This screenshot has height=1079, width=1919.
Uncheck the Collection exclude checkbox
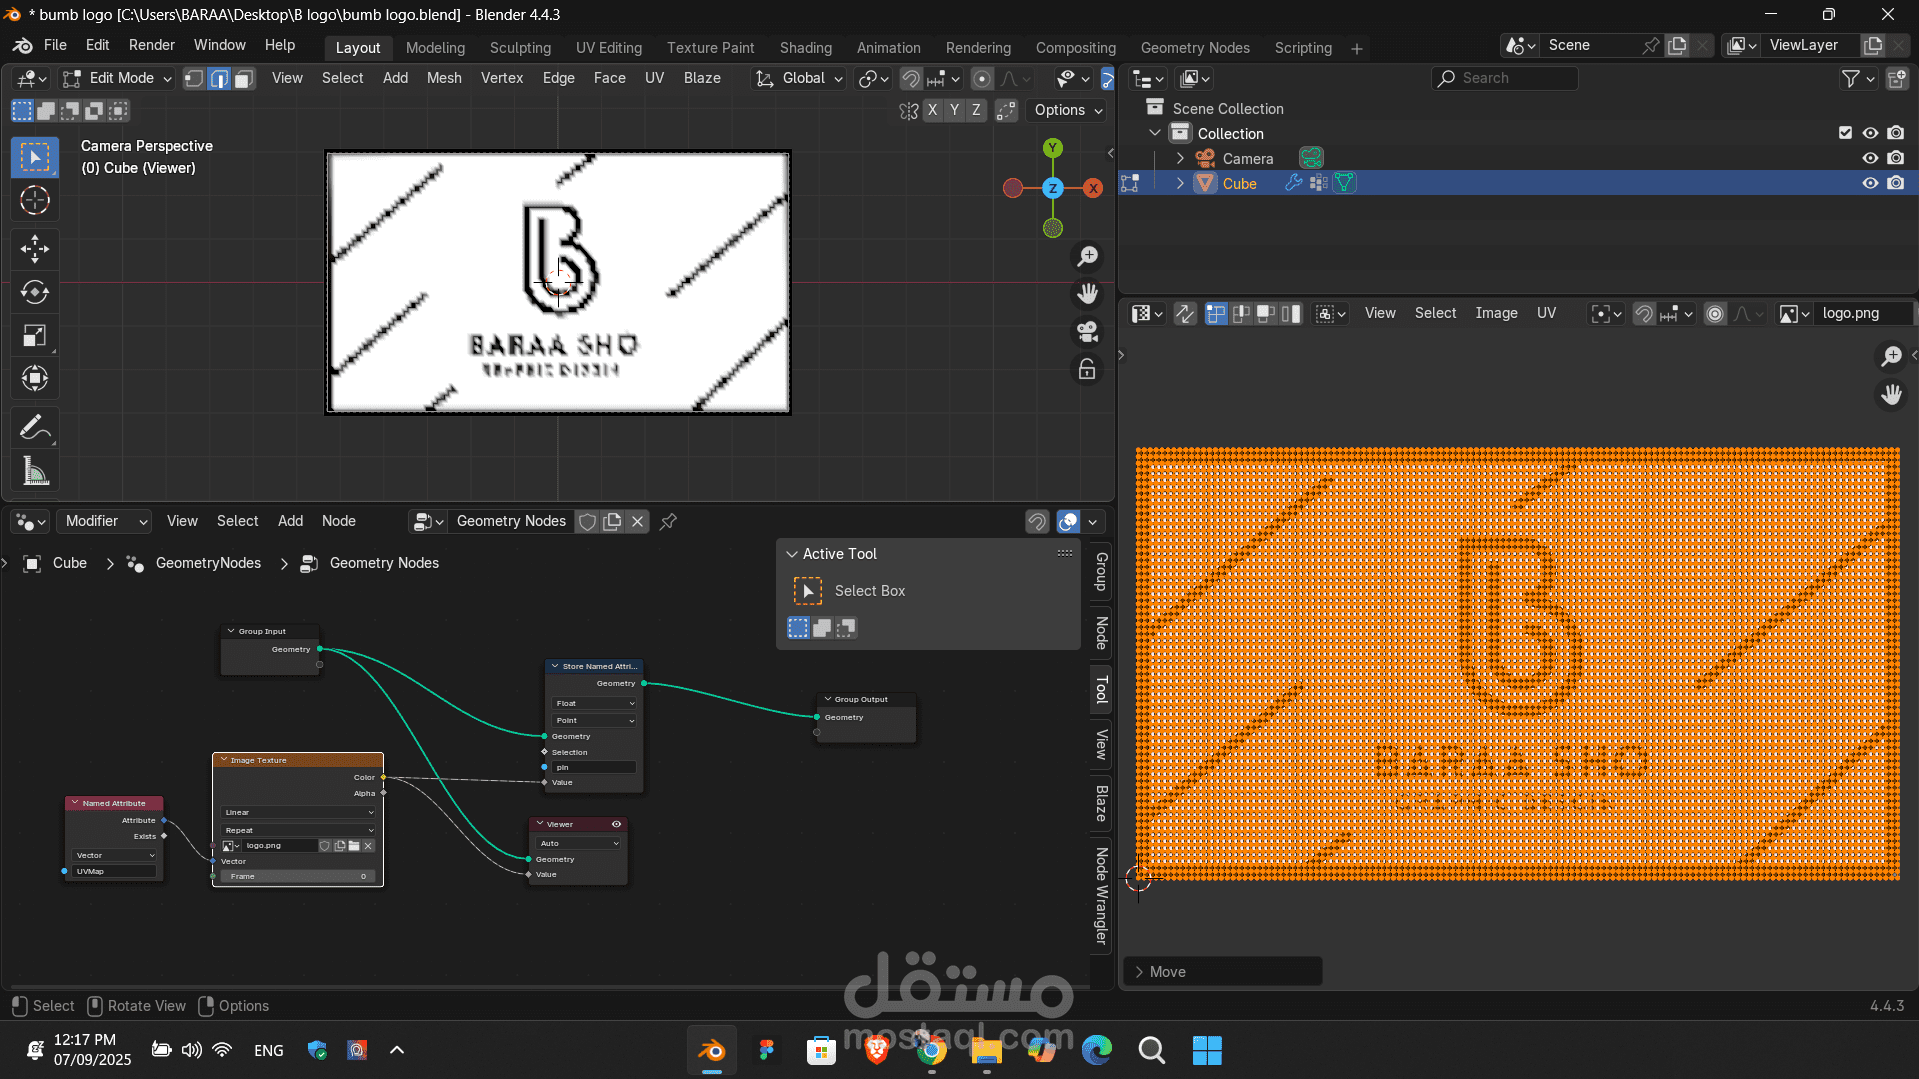tap(1845, 133)
